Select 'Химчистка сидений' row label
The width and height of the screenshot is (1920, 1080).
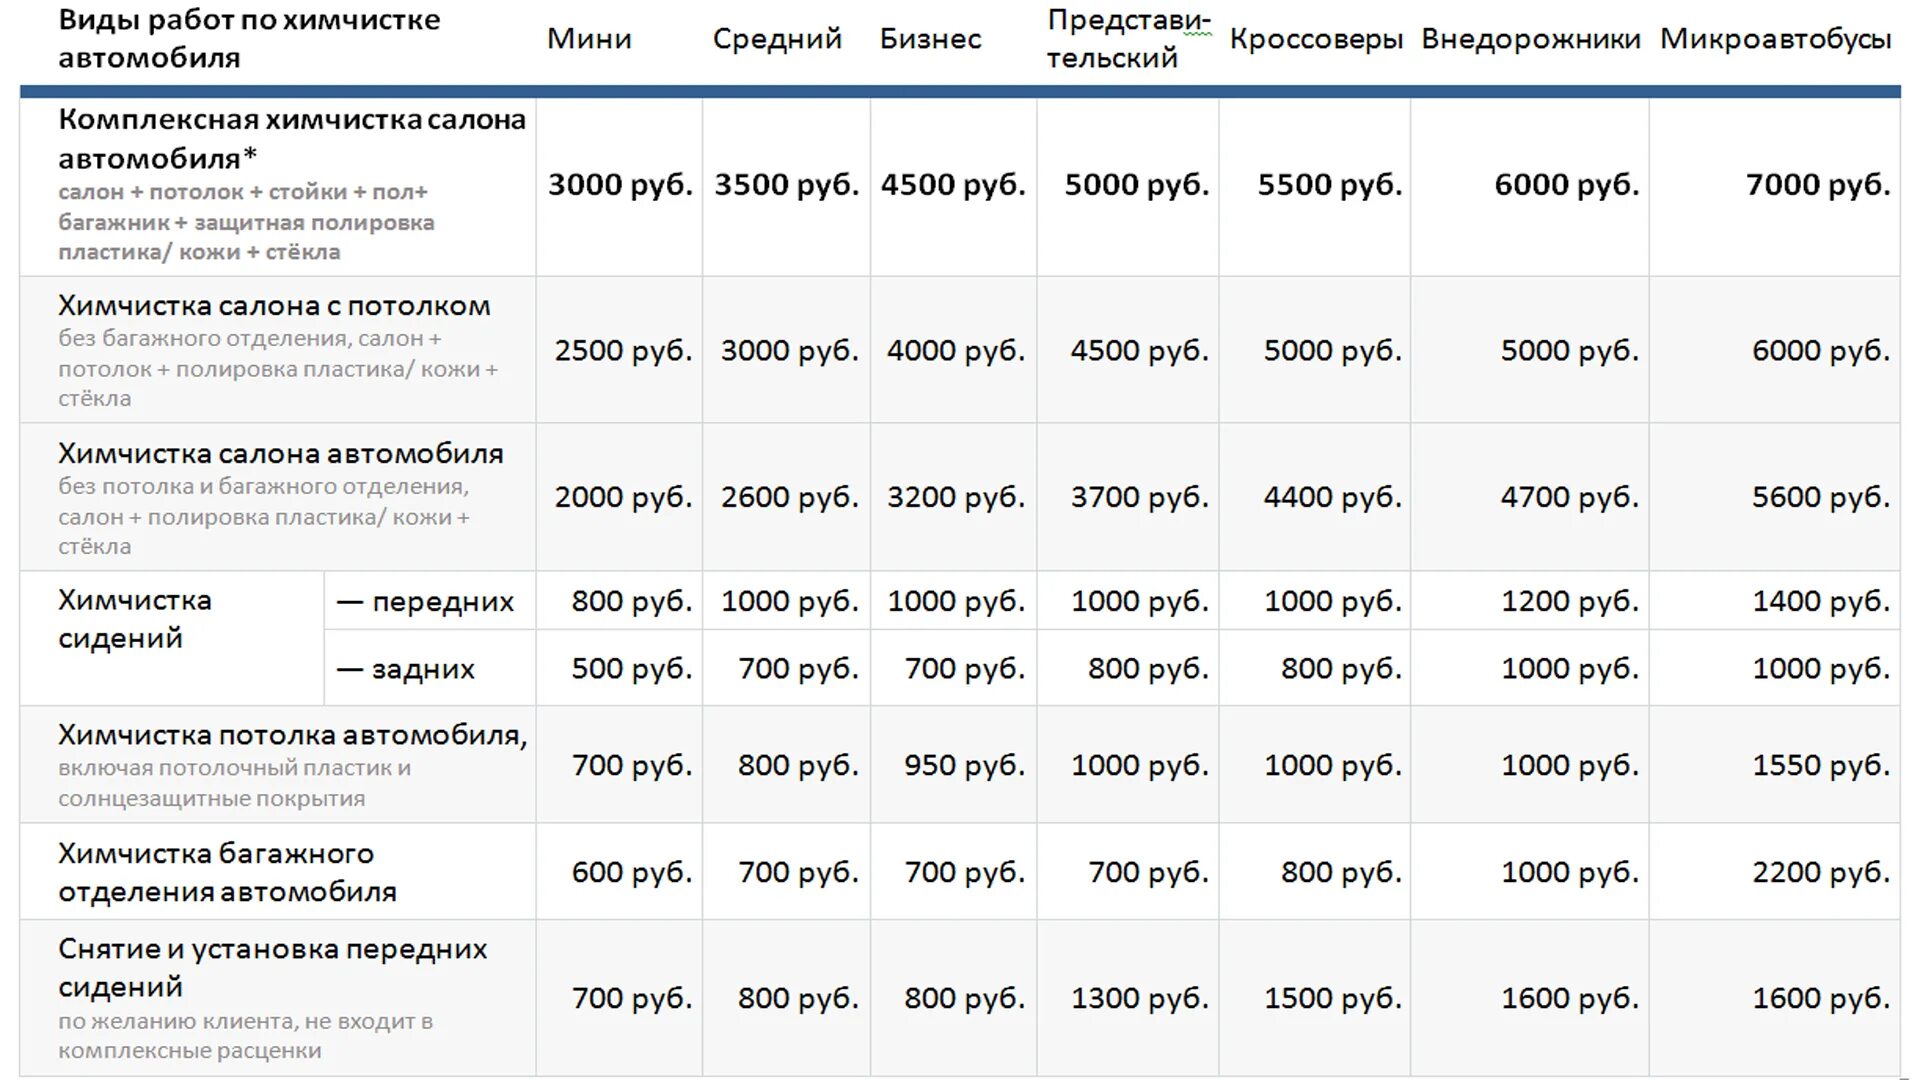(135, 619)
